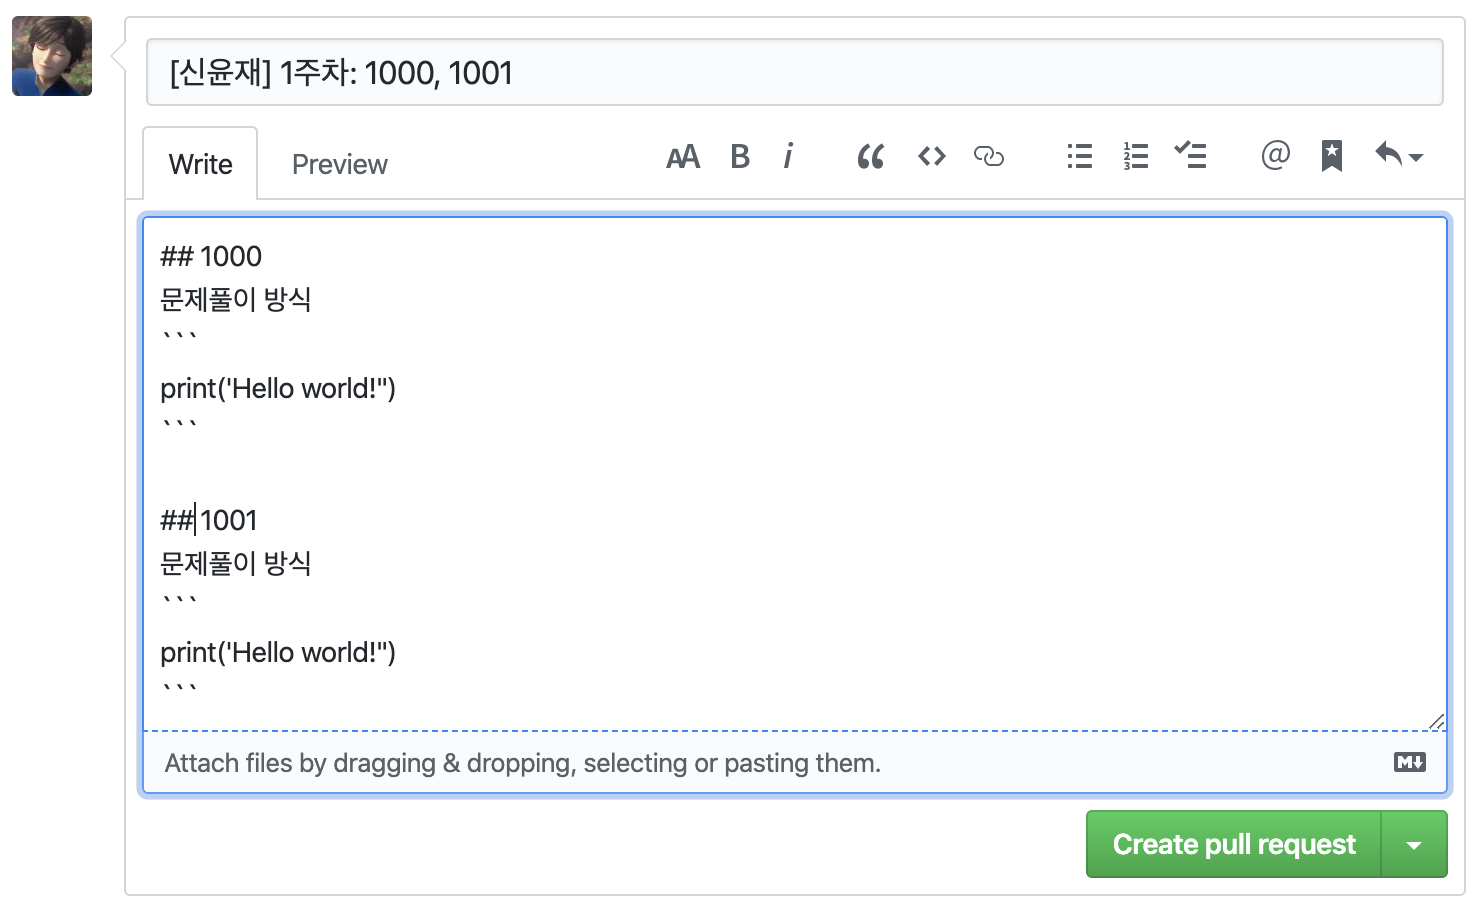Image resolution: width=1482 pixels, height=914 pixels.
Task: Switch to the Preview tab
Action: [339, 164]
